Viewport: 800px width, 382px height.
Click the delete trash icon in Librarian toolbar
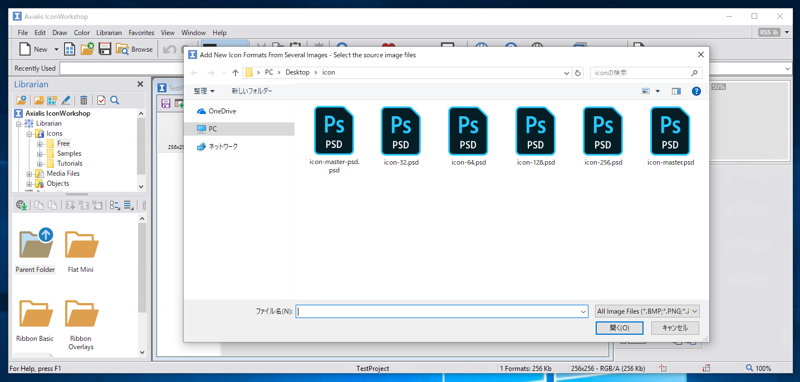pyautogui.click(x=84, y=100)
